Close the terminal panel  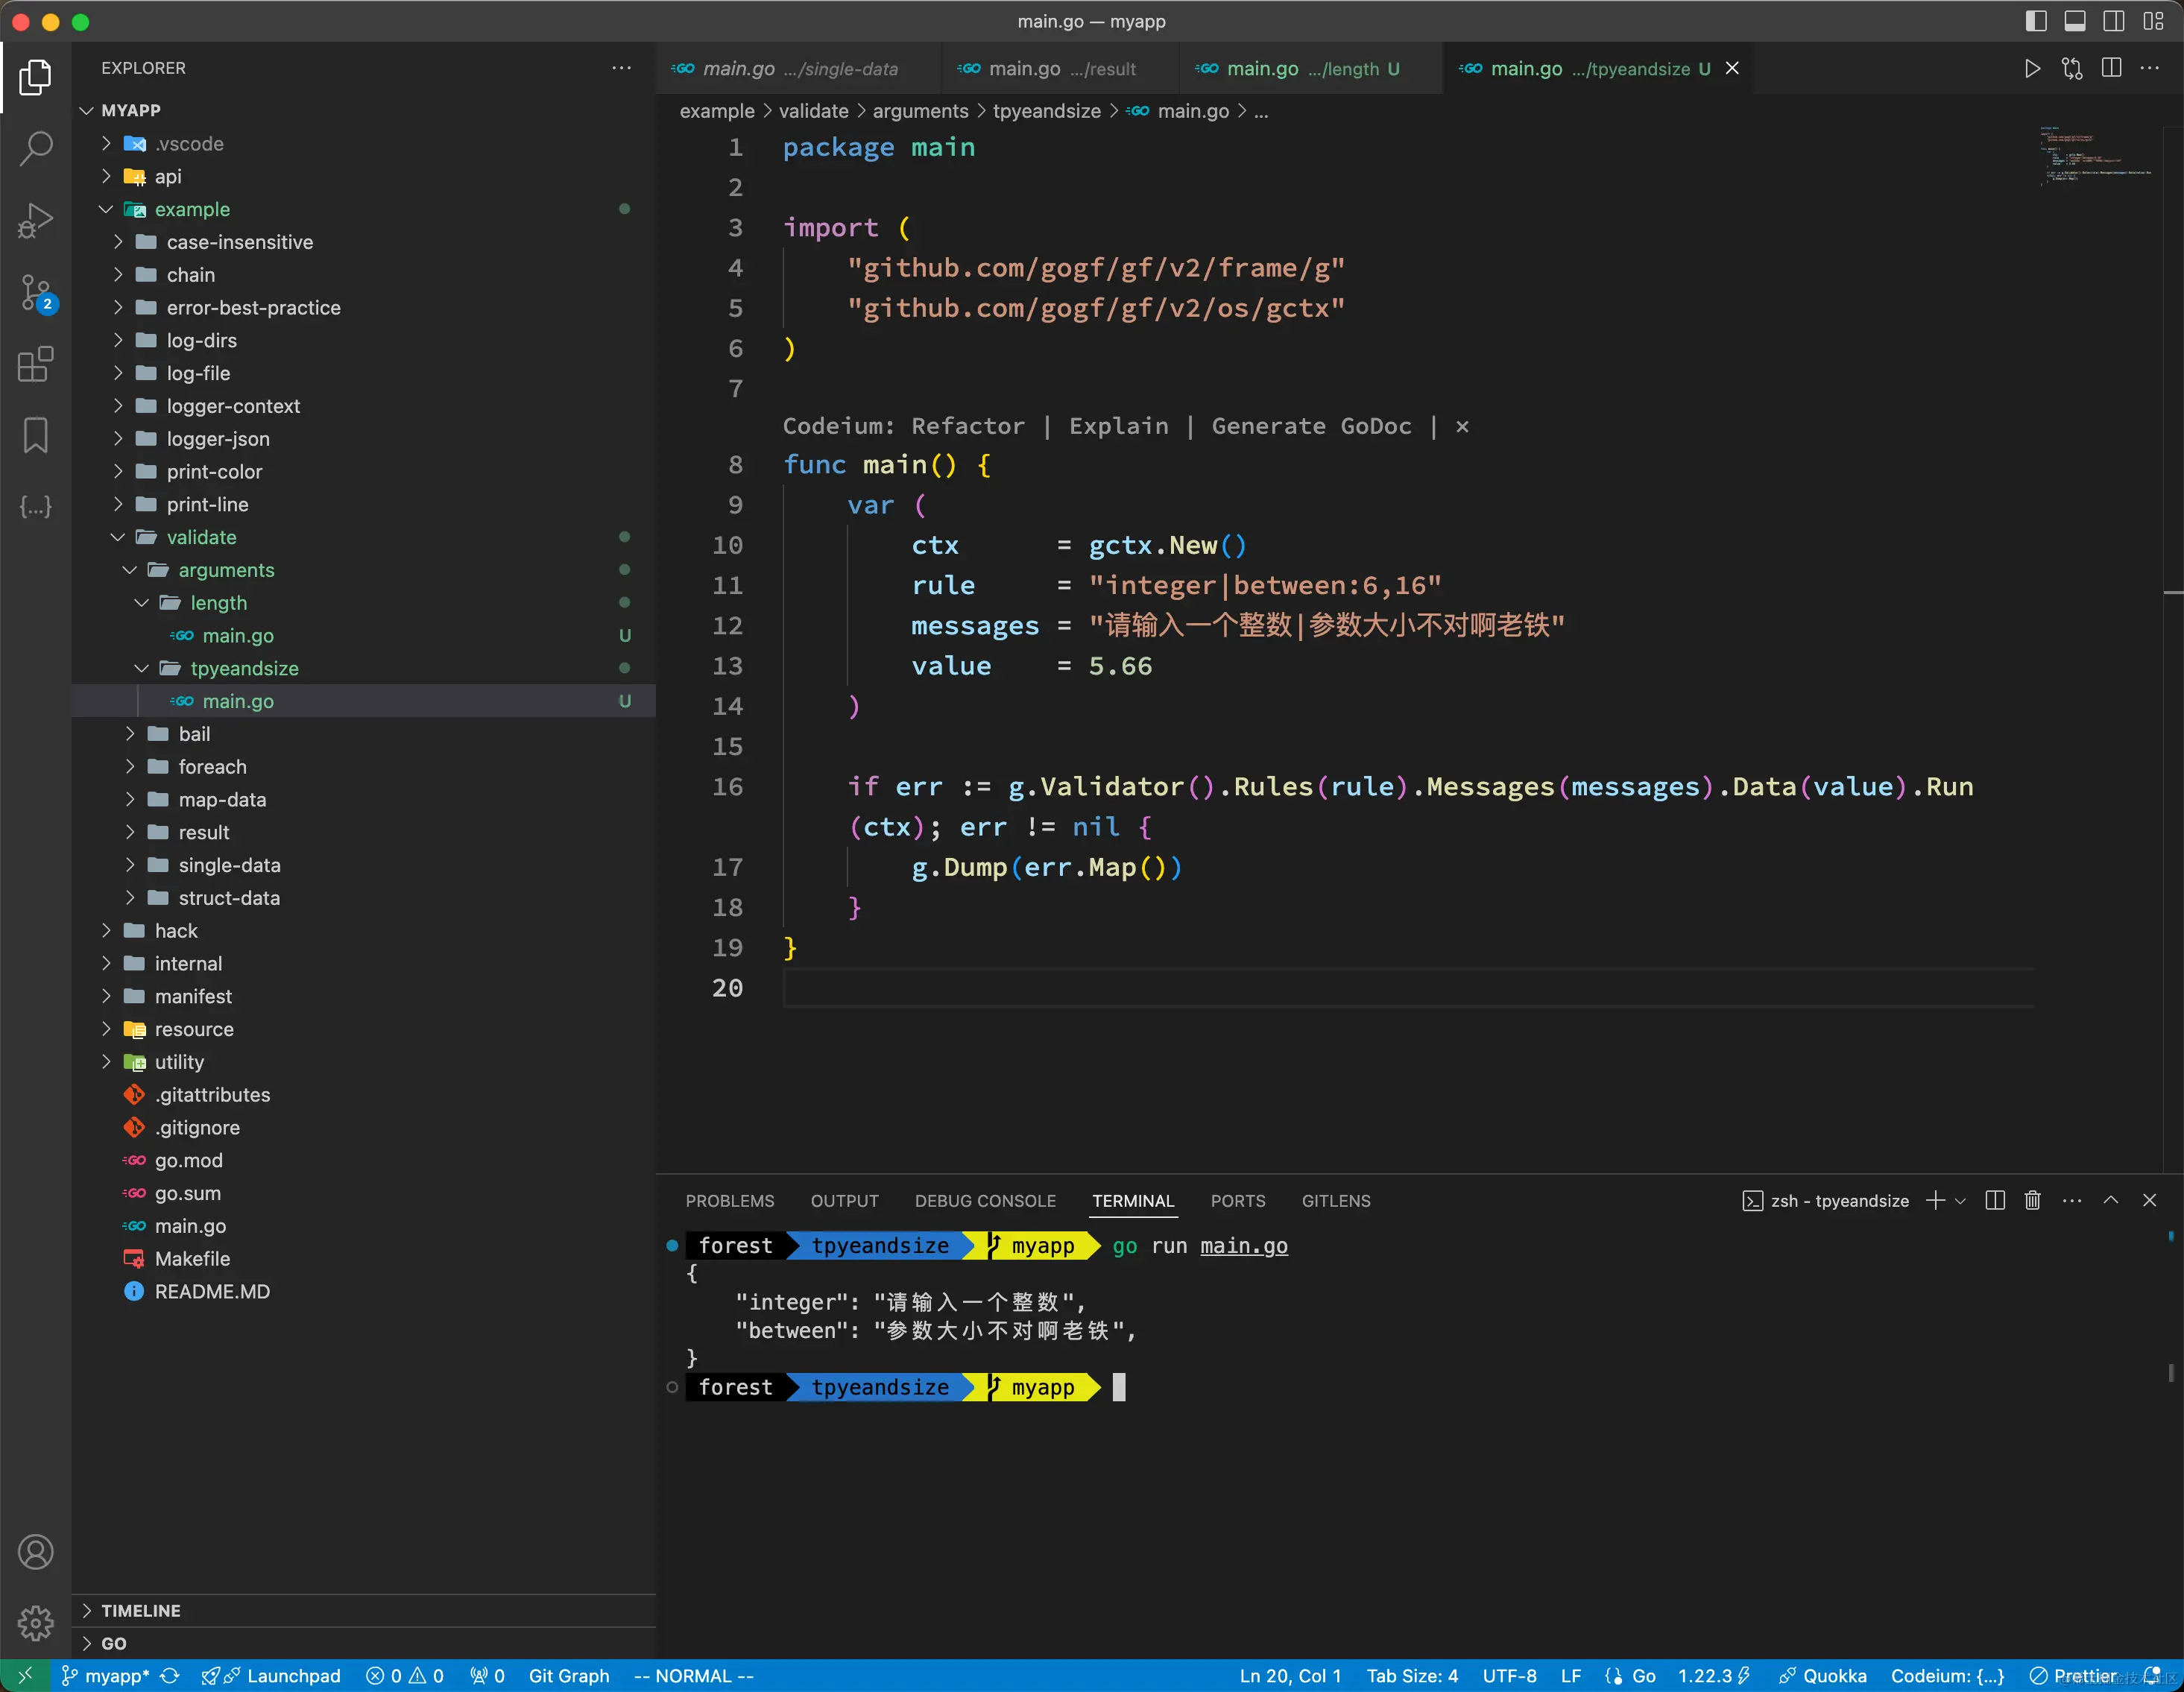click(2149, 1201)
